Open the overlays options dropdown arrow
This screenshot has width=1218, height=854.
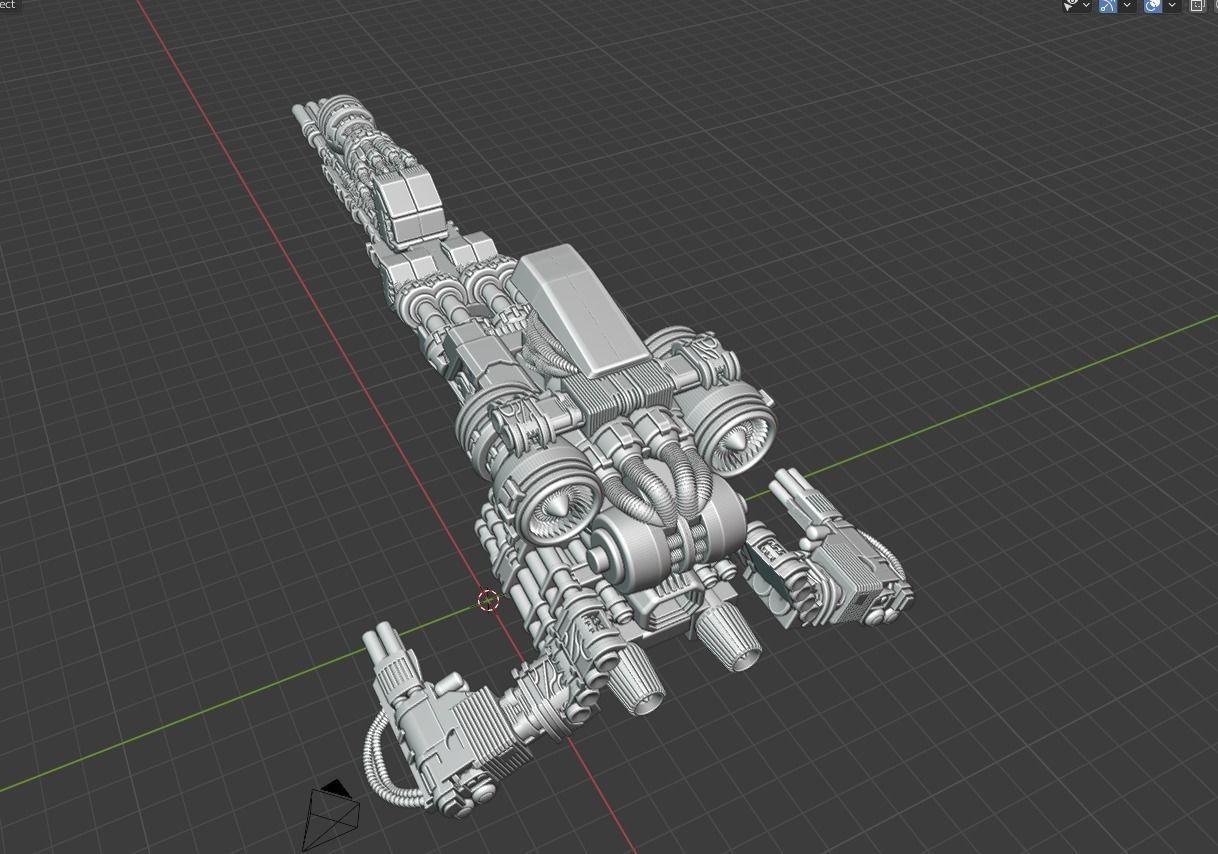click(x=1172, y=5)
